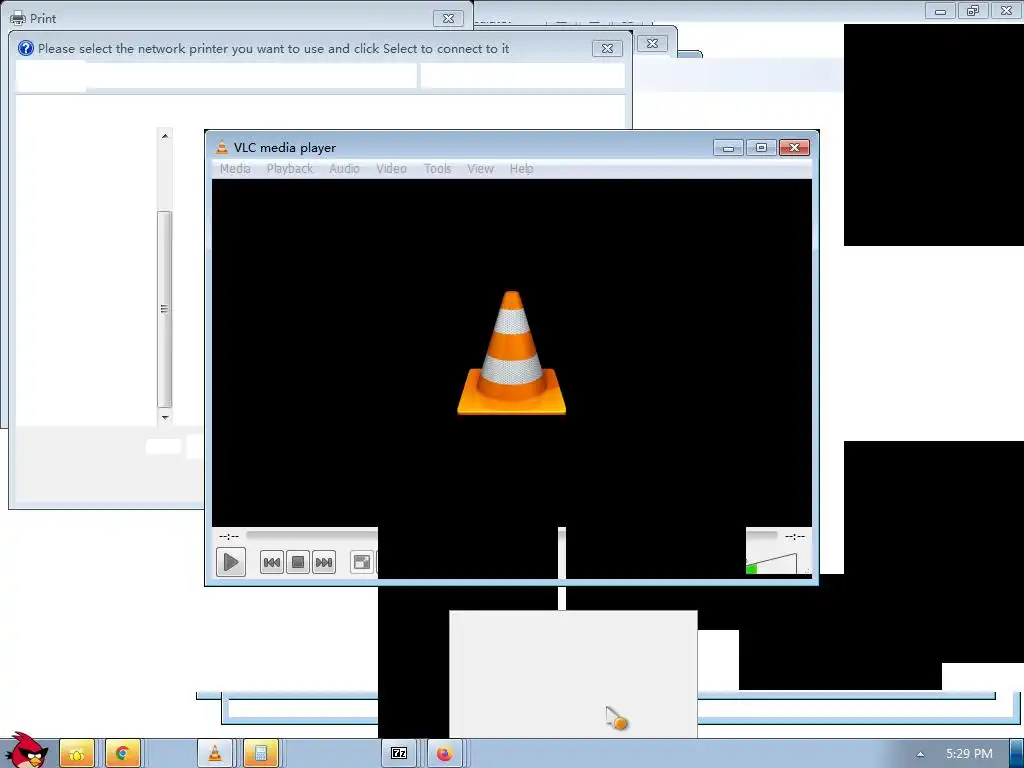This screenshot has height=768, width=1024.
Task: Minimize the background main window
Action: click(940, 10)
